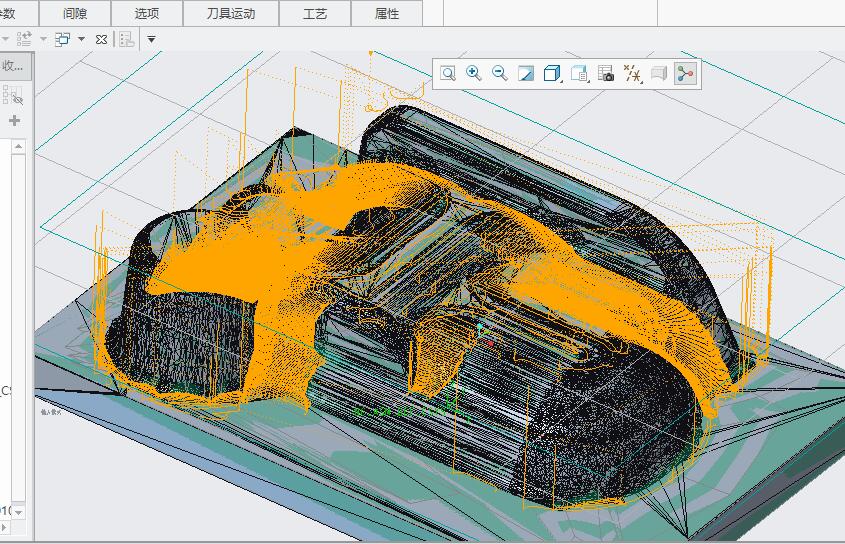Click the left panel scroll-up arrow
The height and width of the screenshot is (544, 845).
pos(18,147)
